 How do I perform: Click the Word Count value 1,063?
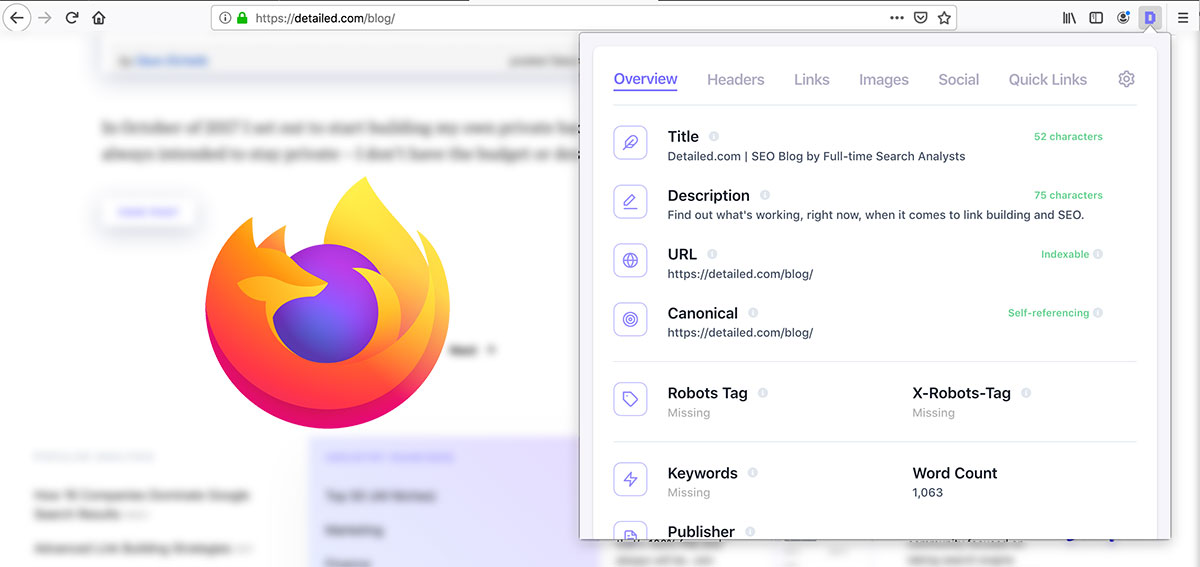[x=928, y=493]
